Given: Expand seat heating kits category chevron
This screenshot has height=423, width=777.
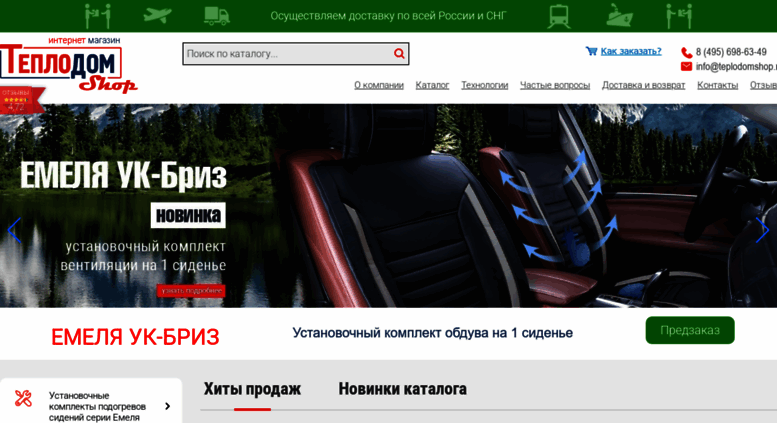Looking at the screenshot, I should click(x=167, y=406).
